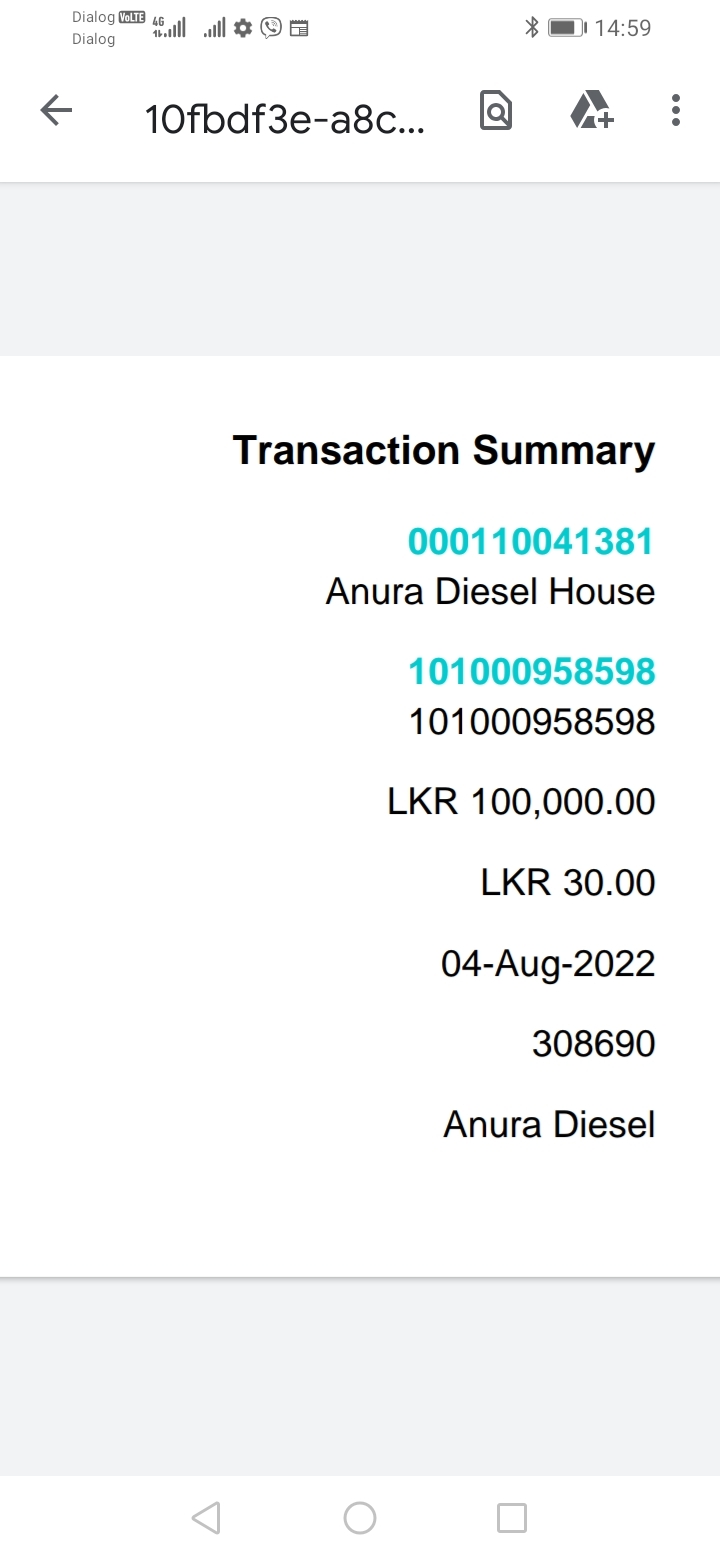This screenshot has height=1560, width=720.
Task: Tap the Bluetooth status icon
Action: click(x=532, y=28)
